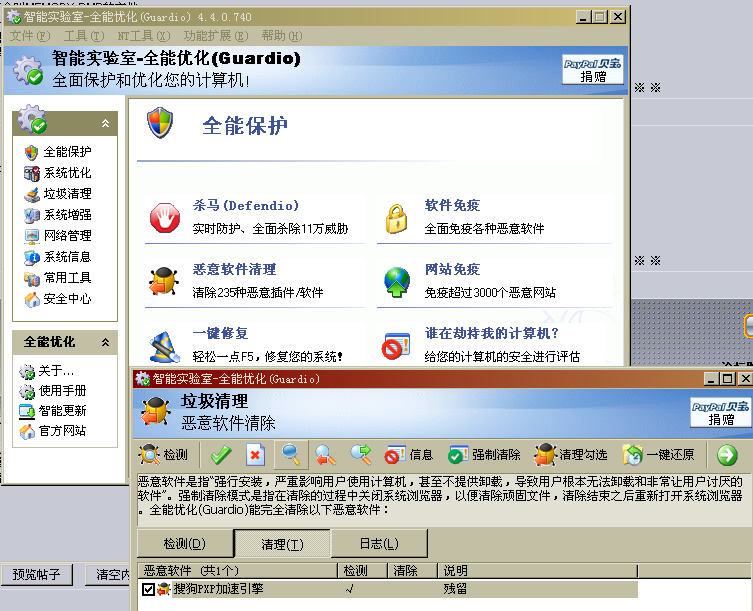Click the padlock 软件免疫 icon
The height and width of the screenshot is (611, 753).
coord(396,219)
